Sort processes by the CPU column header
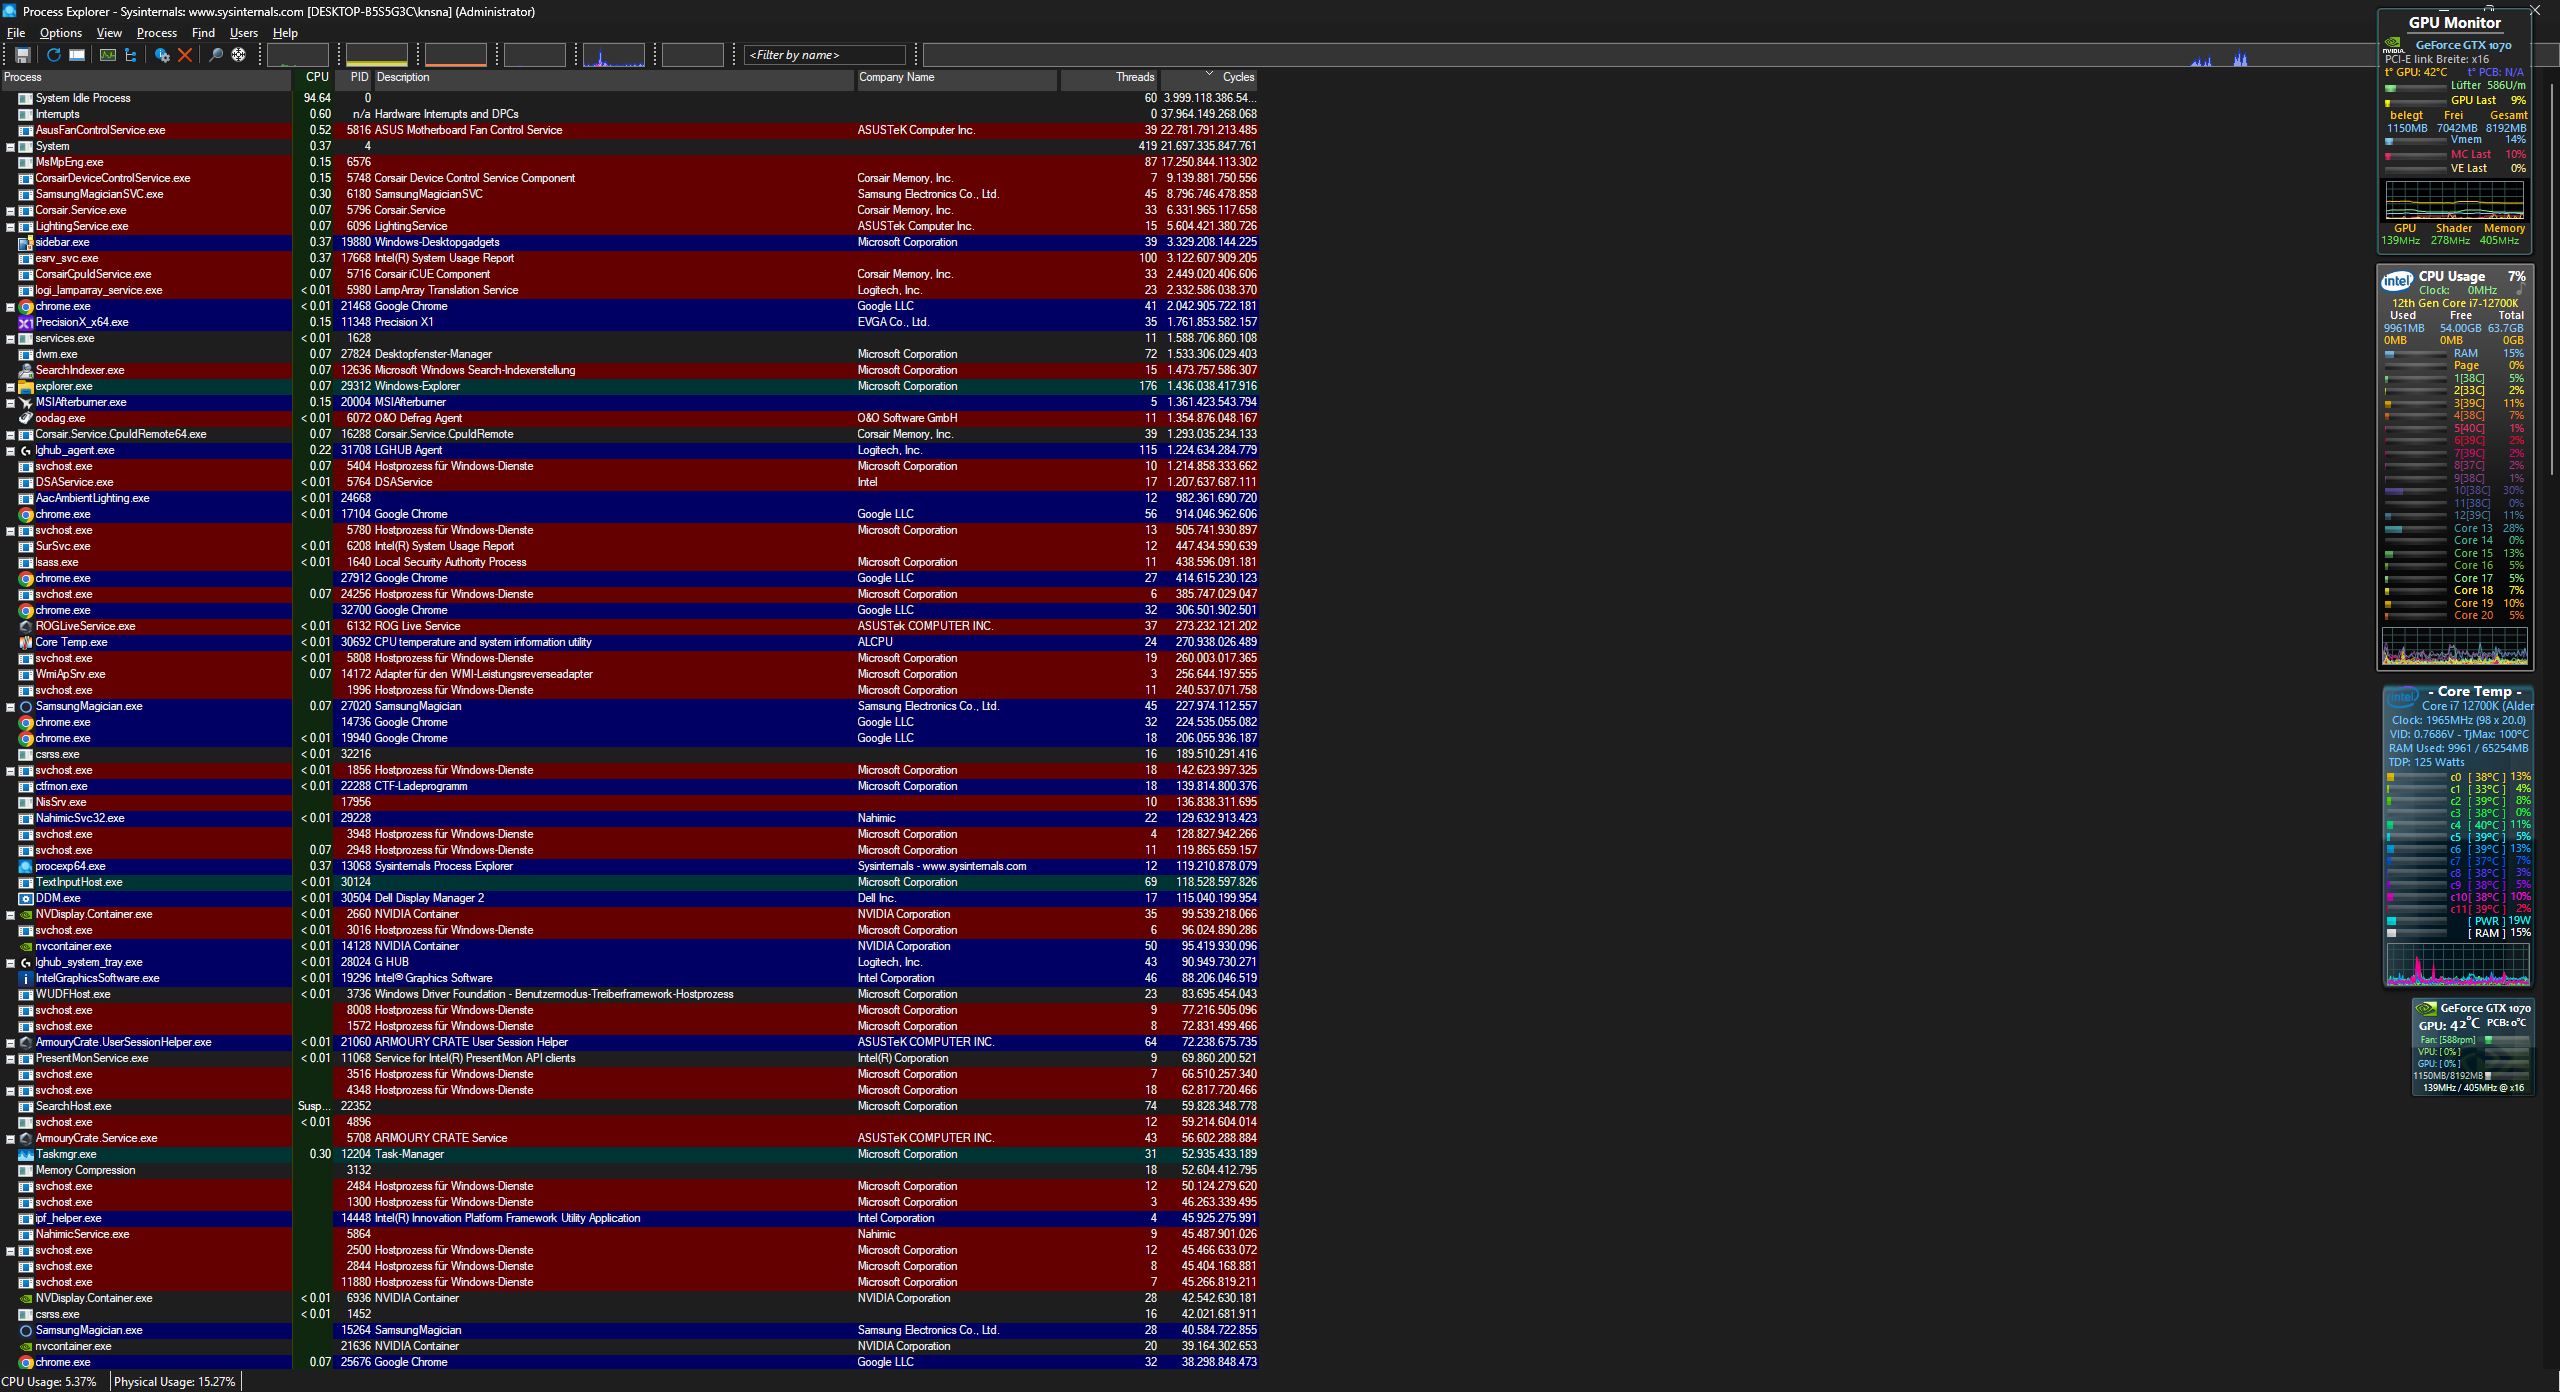 pyautogui.click(x=315, y=77)
